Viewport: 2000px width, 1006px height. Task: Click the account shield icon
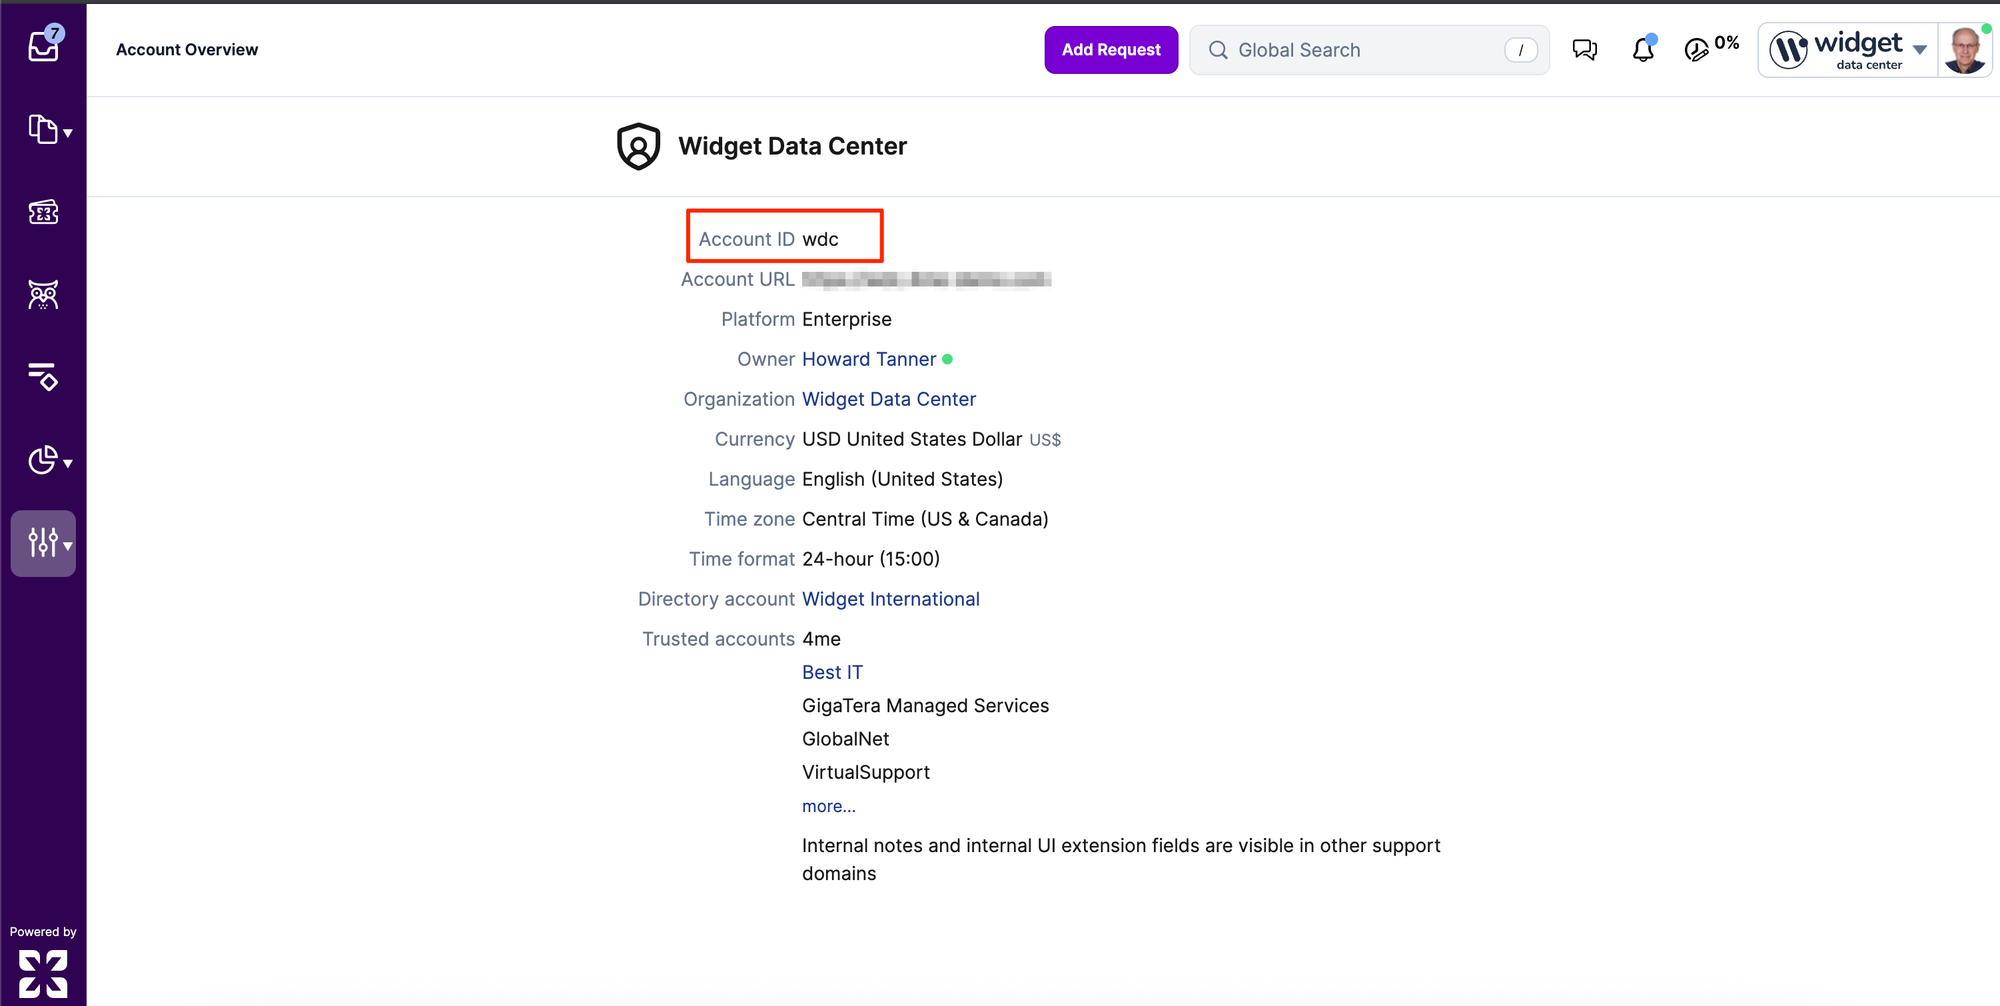(639, 147)
